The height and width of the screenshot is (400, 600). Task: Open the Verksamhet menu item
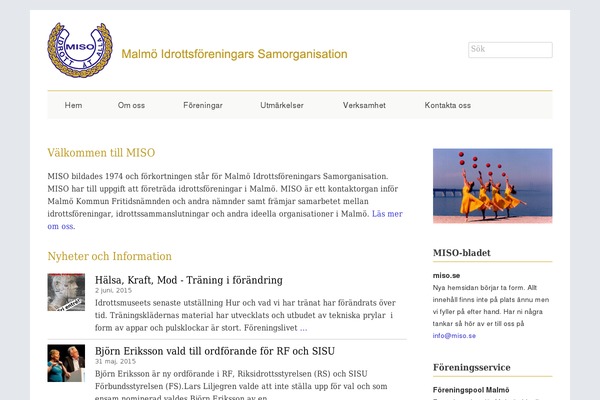click(364, 105)
